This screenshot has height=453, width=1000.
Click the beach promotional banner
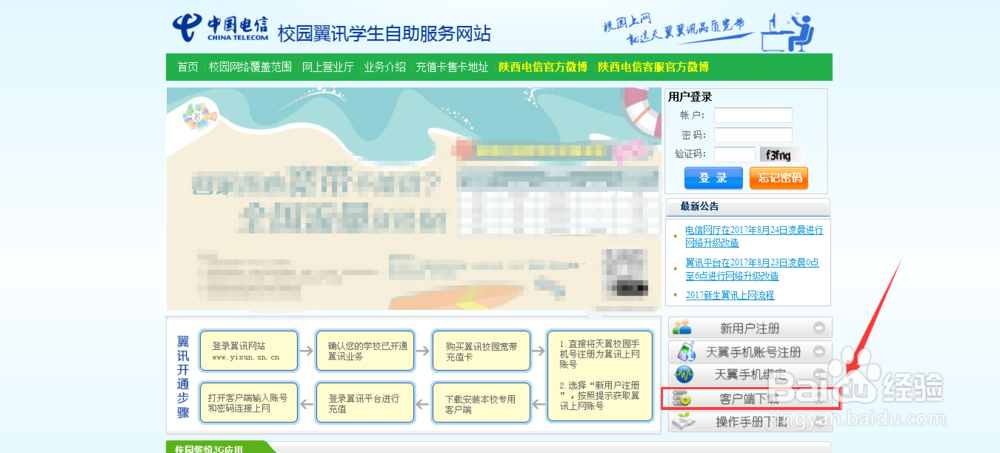click(414, 199)
